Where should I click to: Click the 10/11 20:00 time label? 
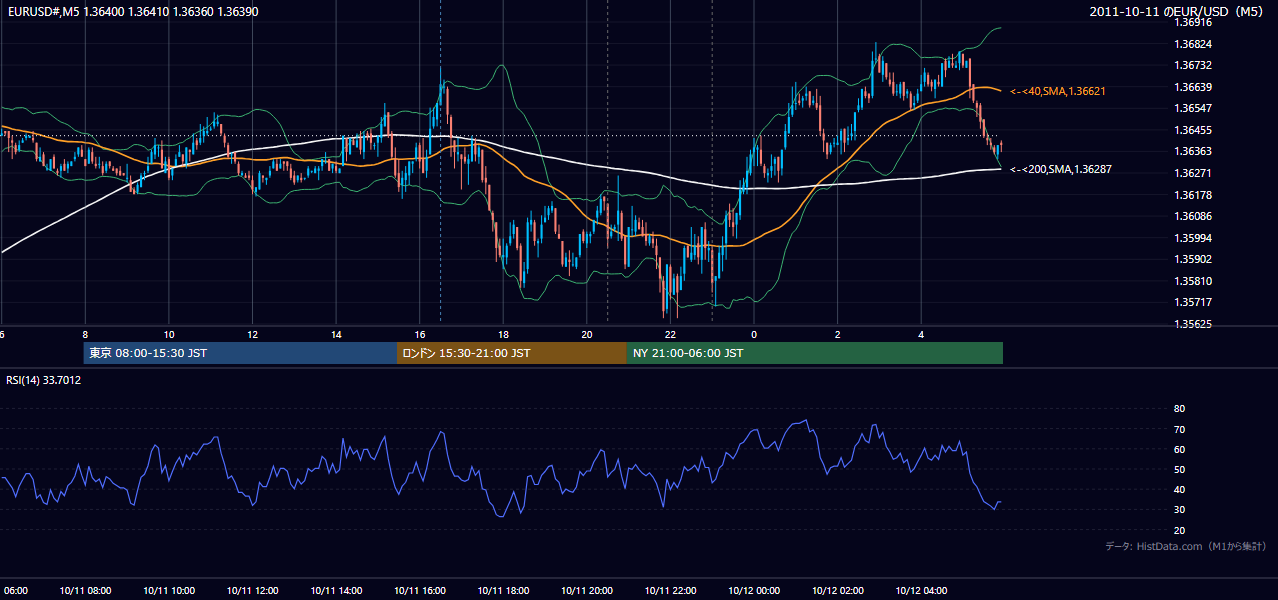(586, 591)
